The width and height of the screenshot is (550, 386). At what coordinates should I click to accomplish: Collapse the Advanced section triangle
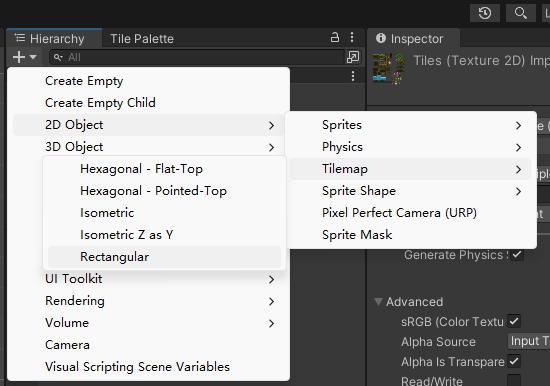click(378, 301)
